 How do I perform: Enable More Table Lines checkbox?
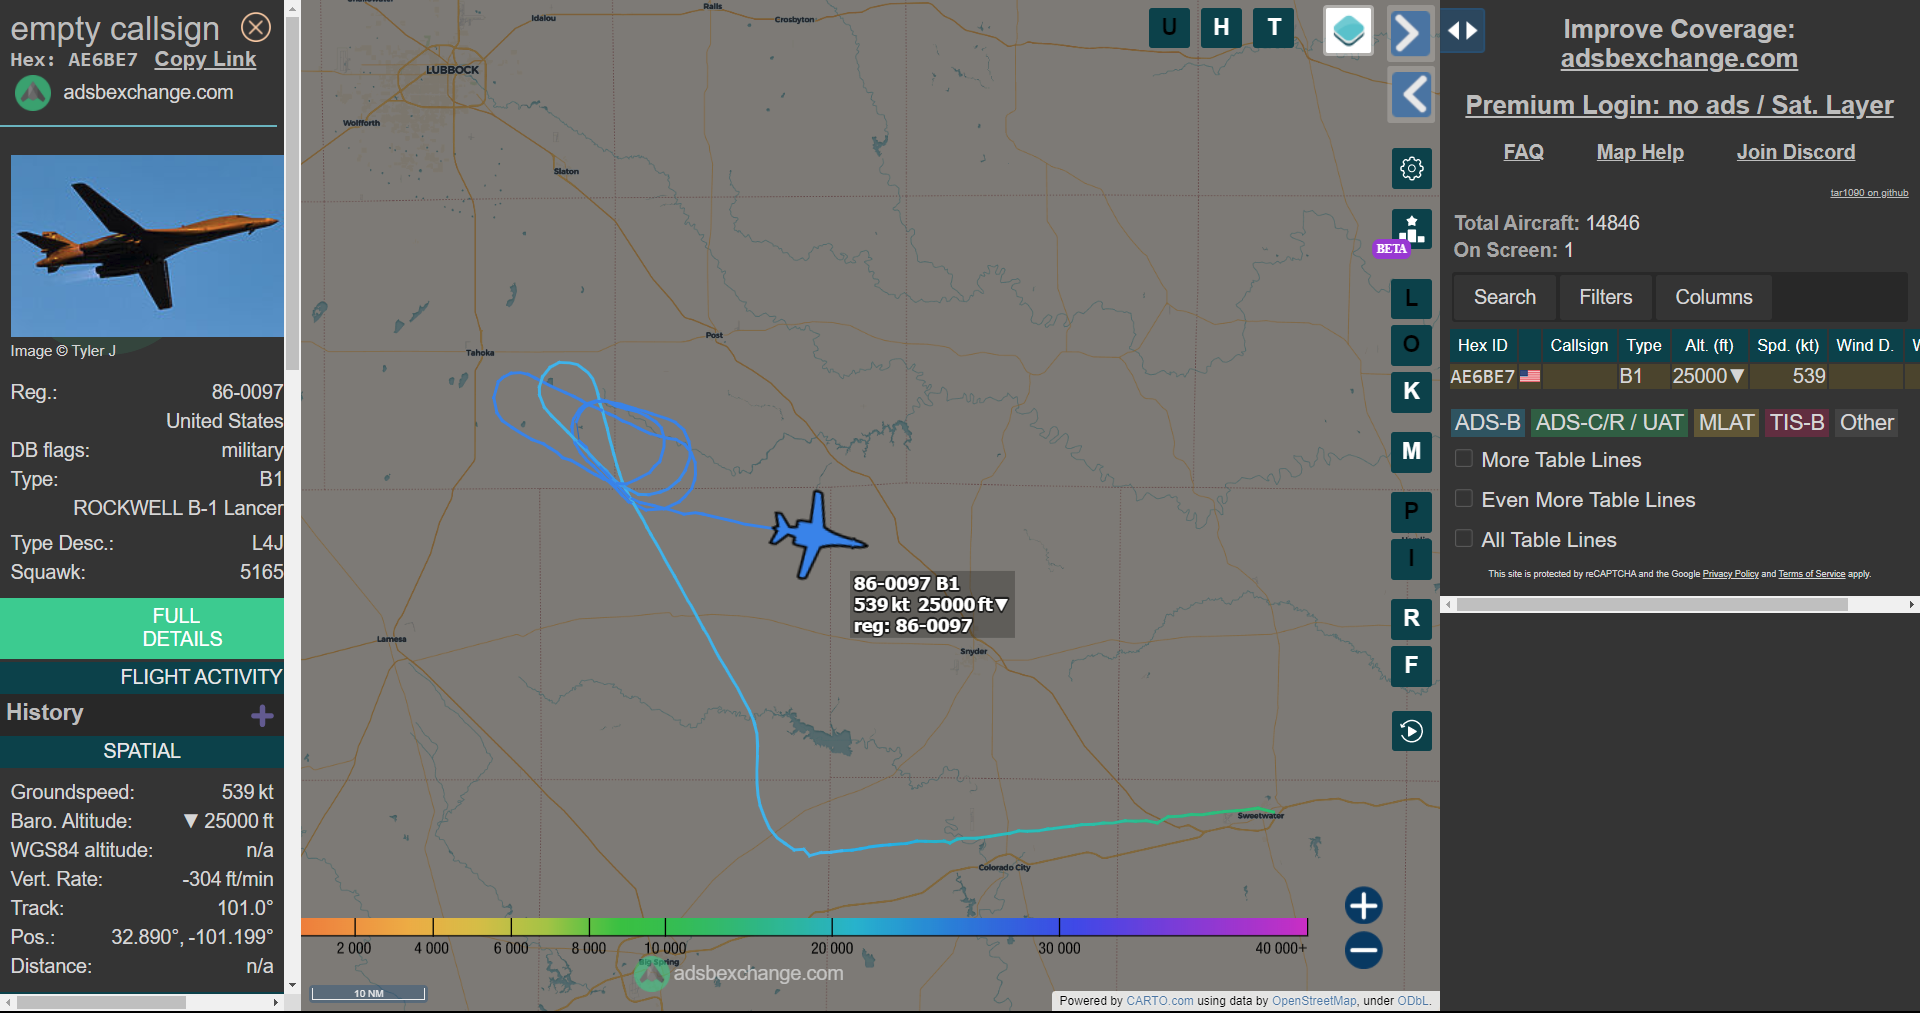pyautogui.click(x=1464, y=459)
